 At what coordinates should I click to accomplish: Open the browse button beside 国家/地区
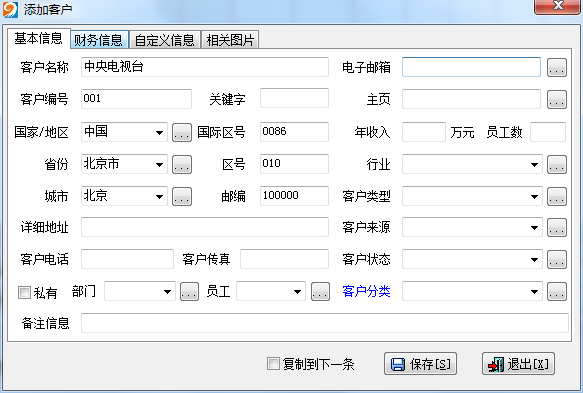coord(182,132)
